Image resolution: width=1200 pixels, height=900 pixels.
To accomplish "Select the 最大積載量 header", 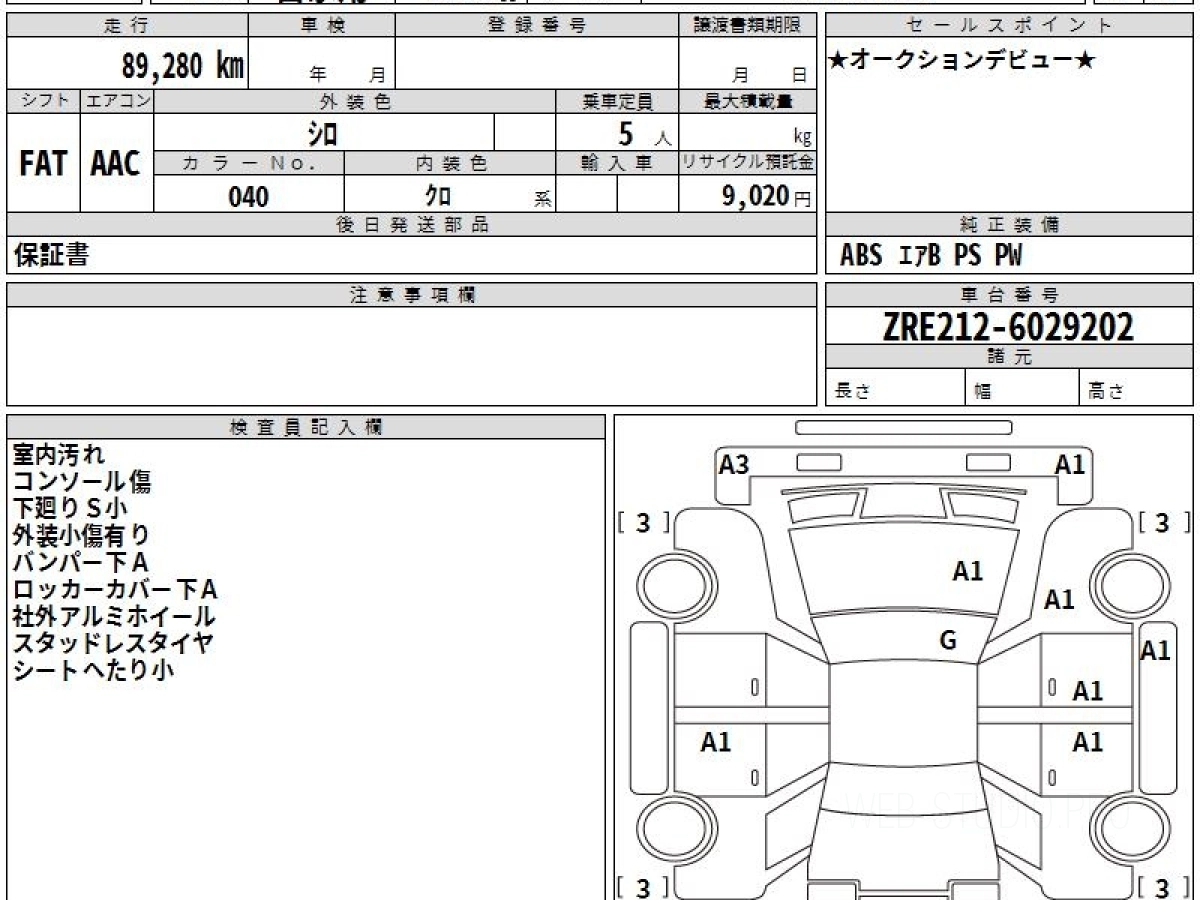I will (x=748, y=101).
